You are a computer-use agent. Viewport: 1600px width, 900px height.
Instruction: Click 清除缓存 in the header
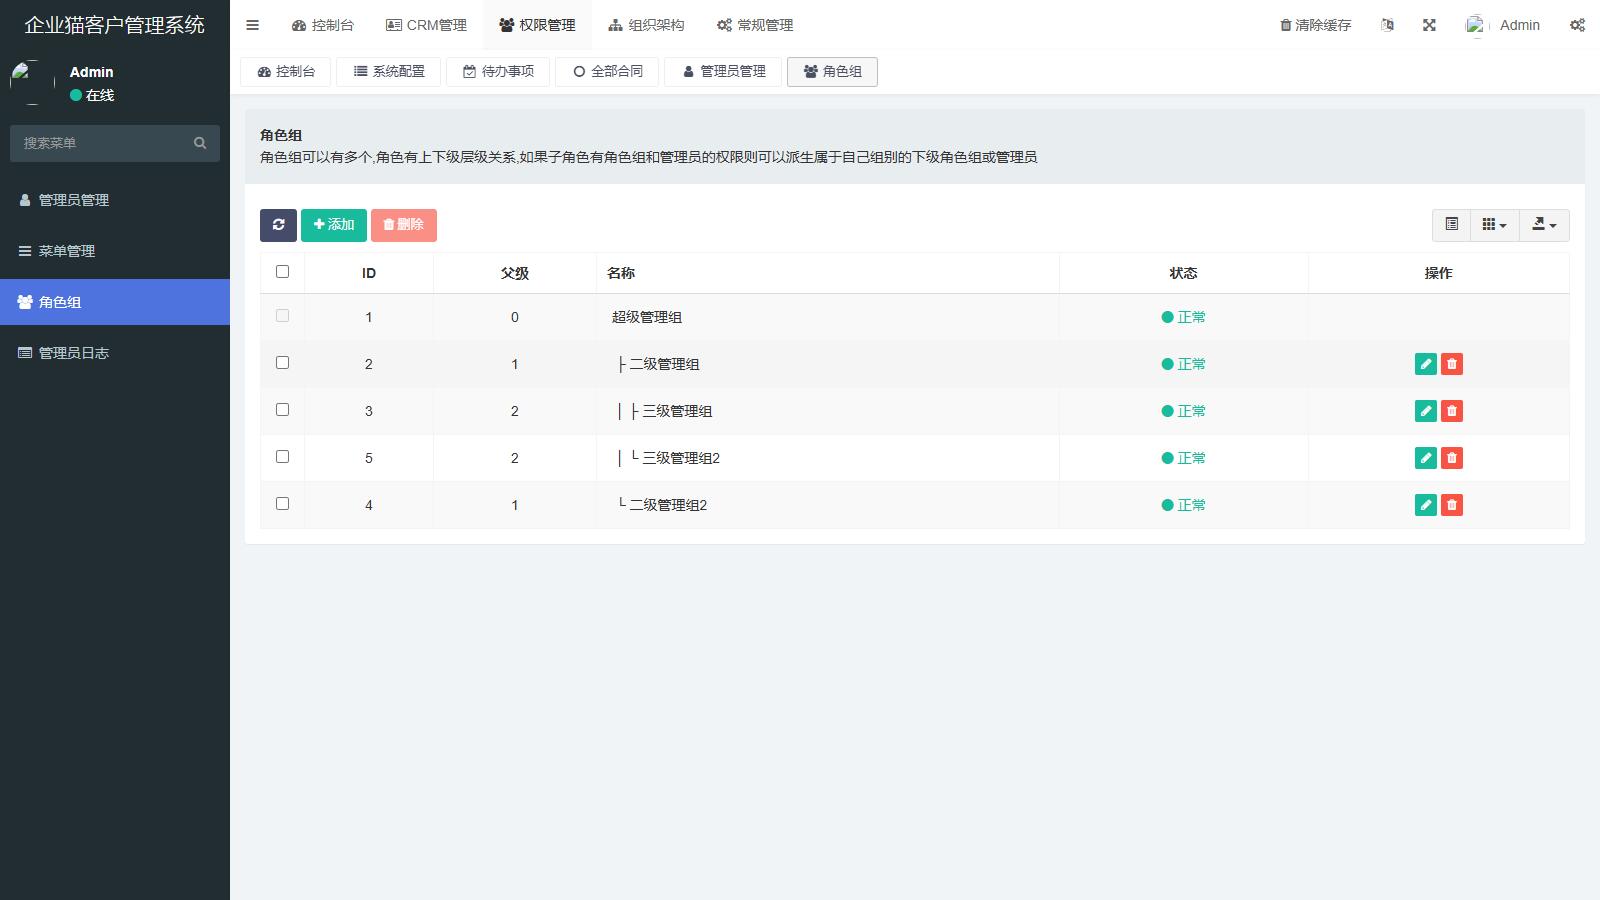(1315, 25)
